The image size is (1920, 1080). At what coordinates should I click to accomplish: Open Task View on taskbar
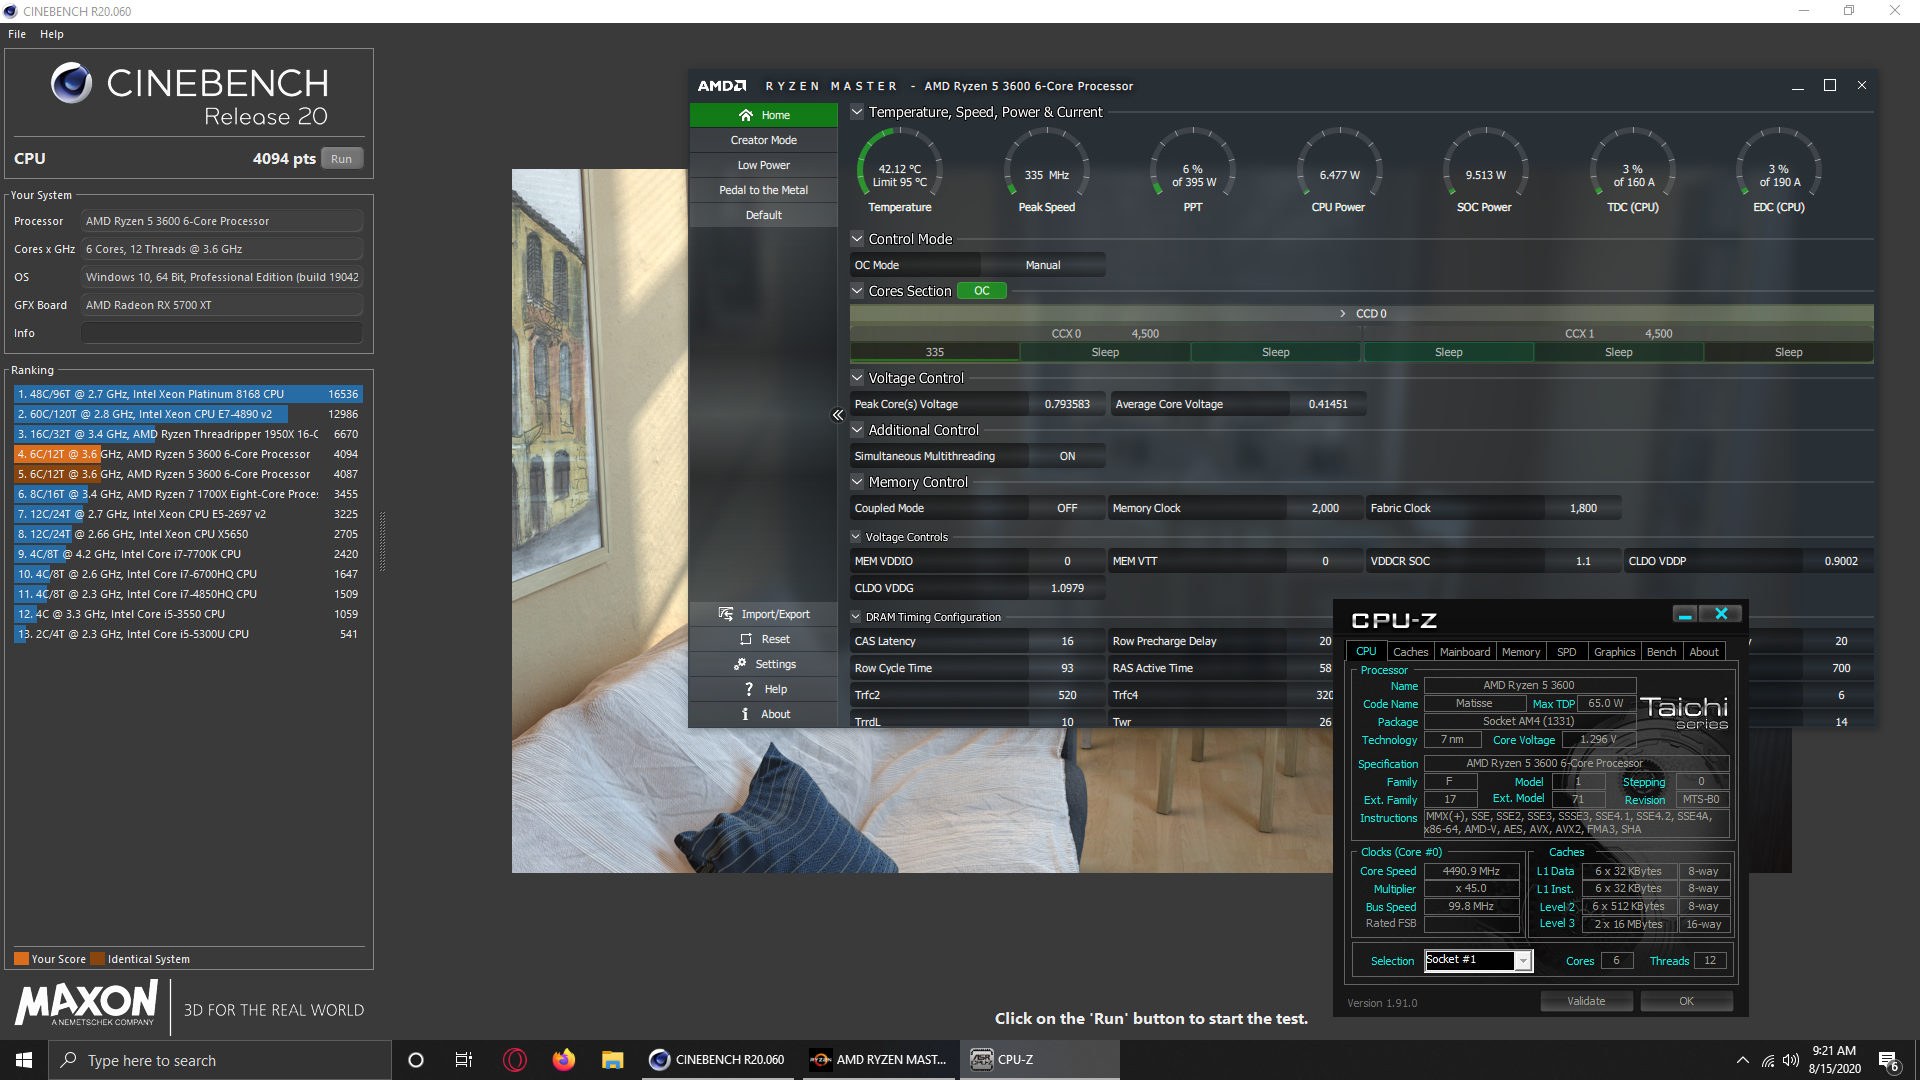[x=464, y=1060]
